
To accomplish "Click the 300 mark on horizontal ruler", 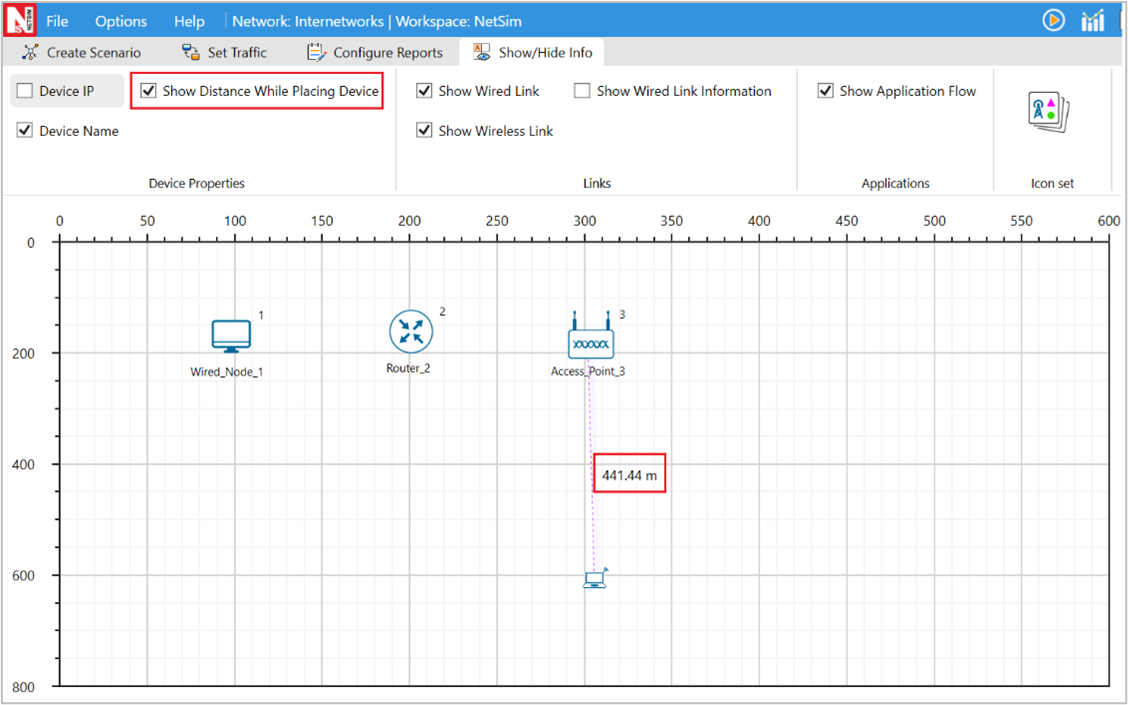I will pyautogui.click(x=584, y=221).
